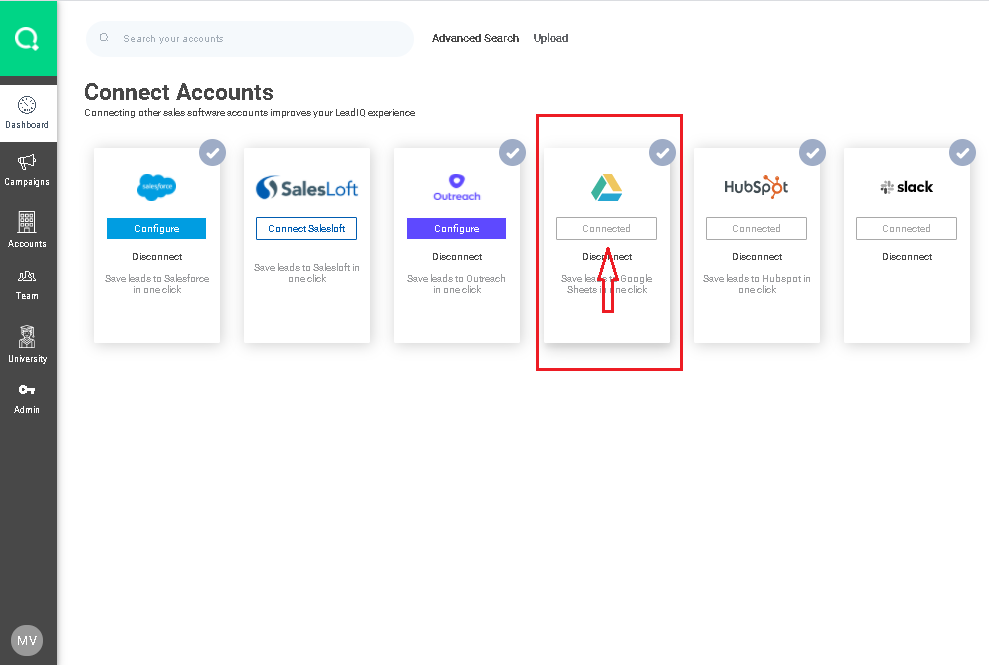Open the Team section in the sidebar
This screenshot has width=989, height=665.
click(27, 284)
